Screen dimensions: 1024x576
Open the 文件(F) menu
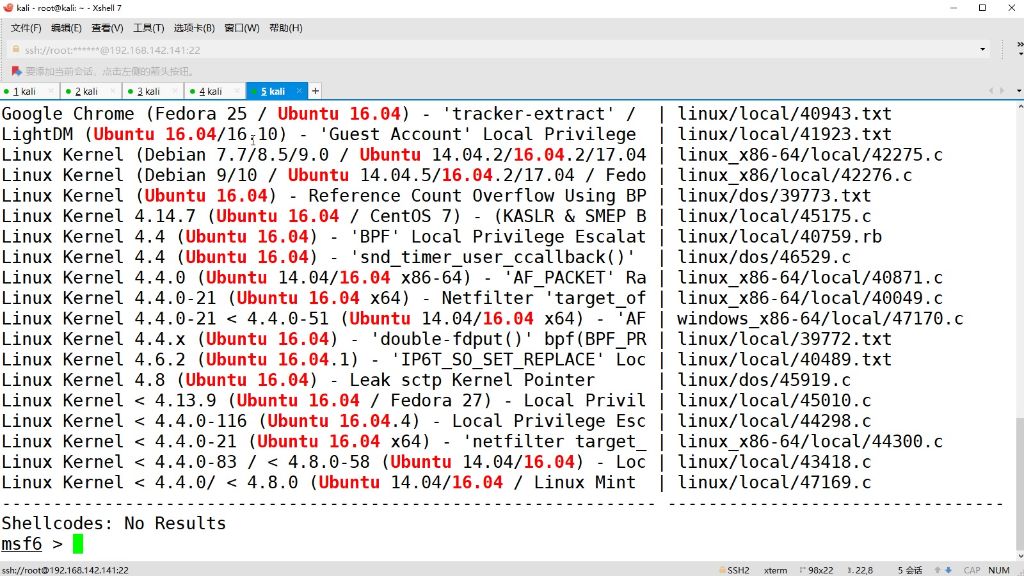click(x=25, y=28)
